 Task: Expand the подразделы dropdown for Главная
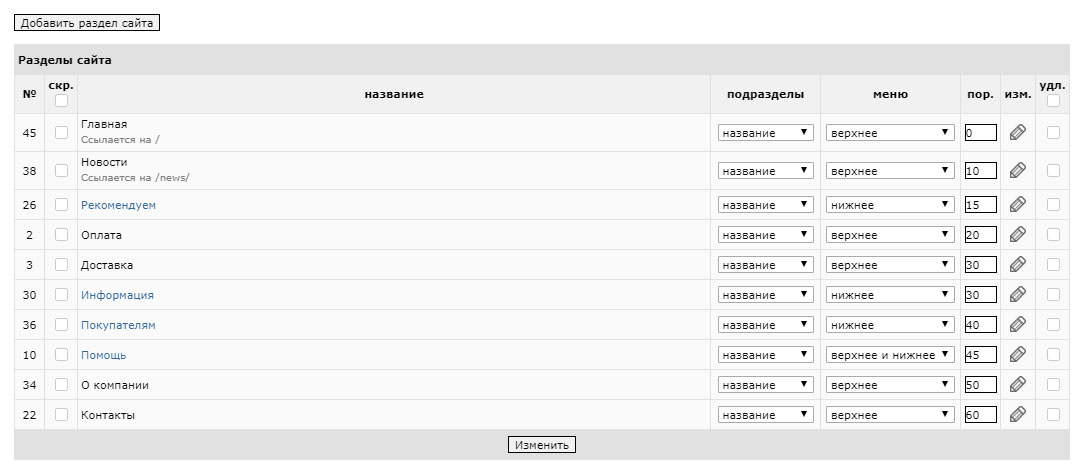[x=765, y=133]
